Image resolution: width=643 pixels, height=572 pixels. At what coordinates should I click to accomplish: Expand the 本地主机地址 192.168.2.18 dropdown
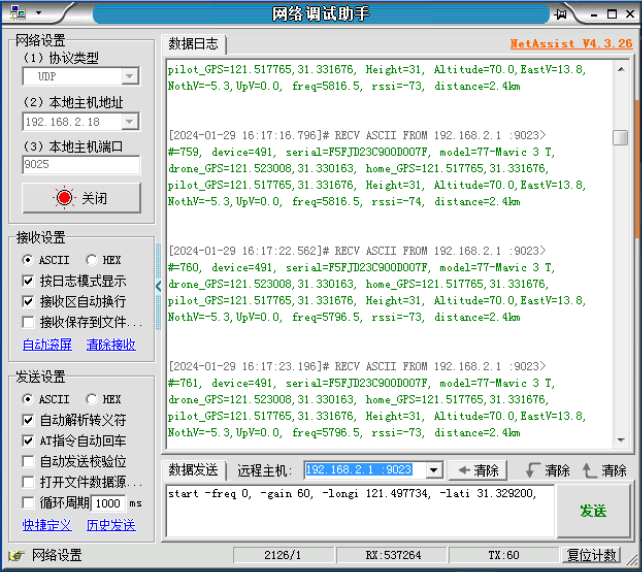130,122
